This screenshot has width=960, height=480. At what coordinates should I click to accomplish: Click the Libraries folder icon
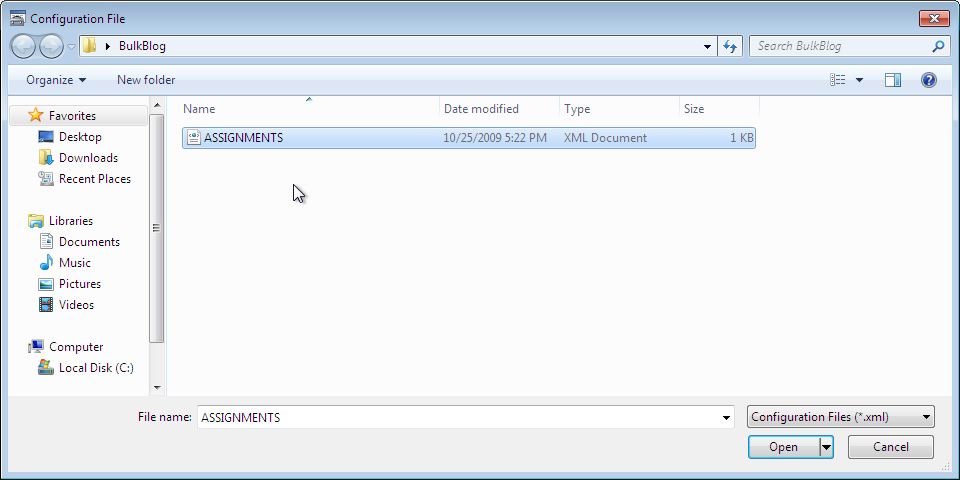point(36,220)
